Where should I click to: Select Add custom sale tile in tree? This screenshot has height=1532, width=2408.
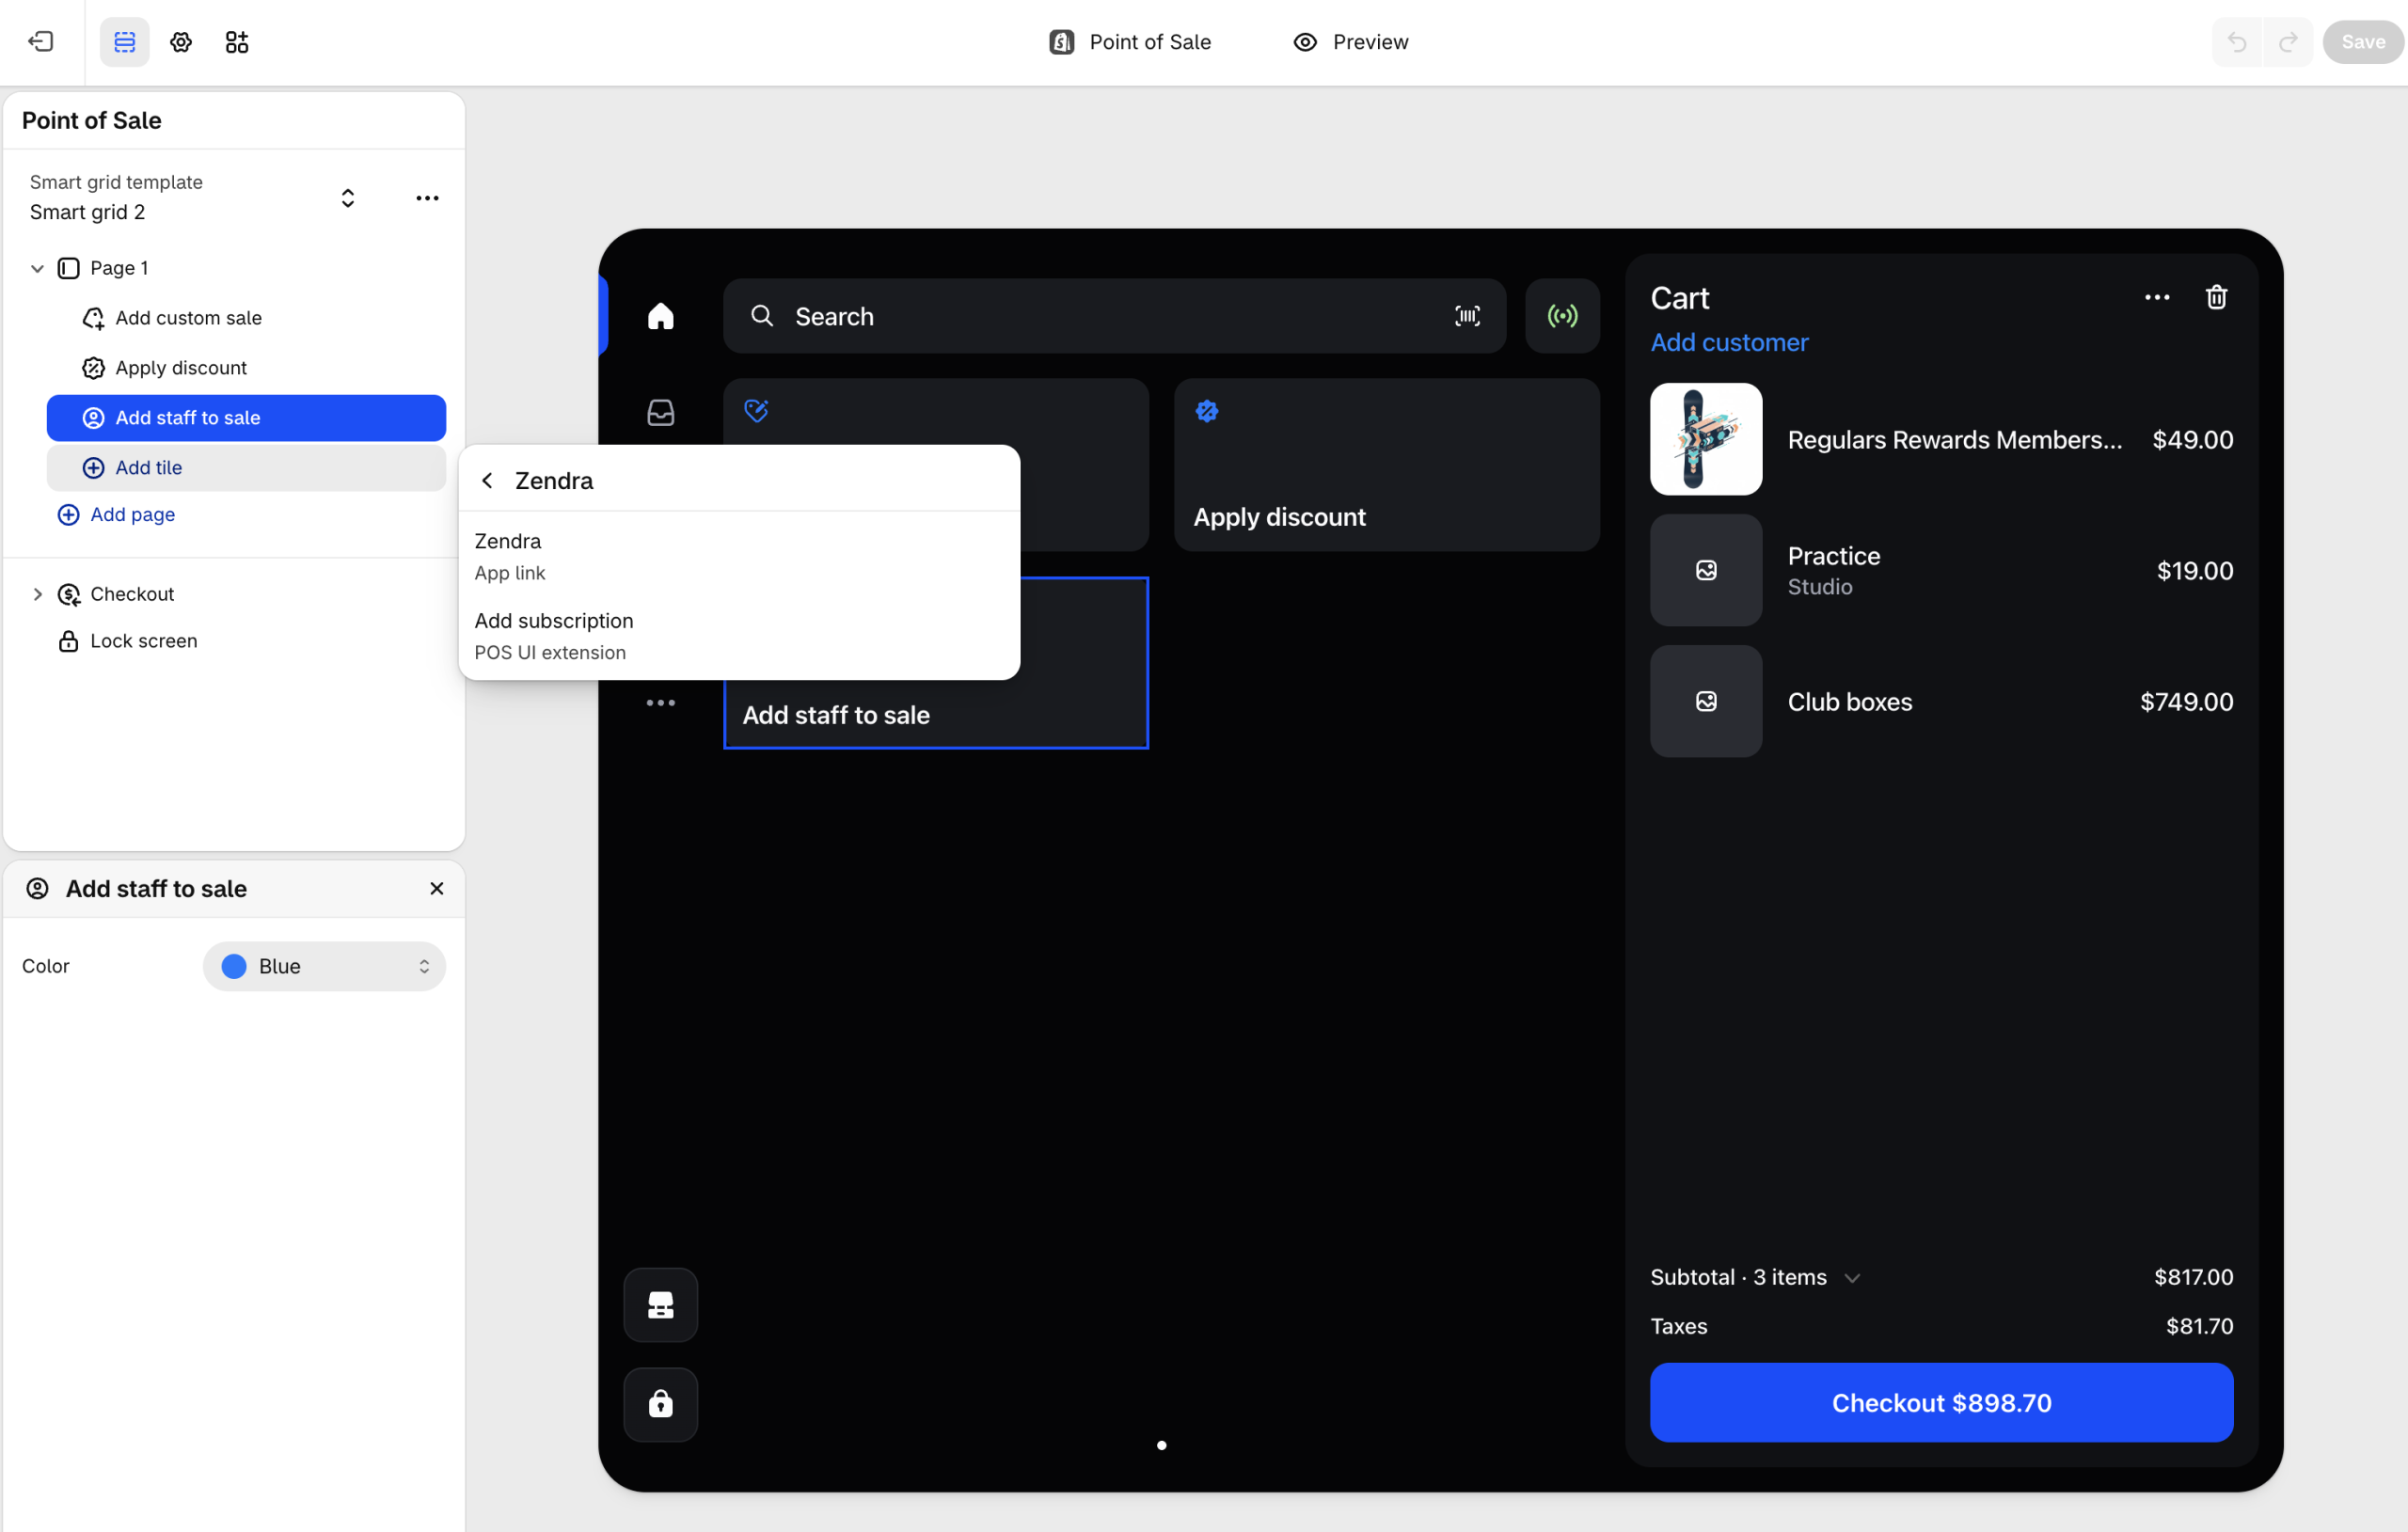pos(246,318)
